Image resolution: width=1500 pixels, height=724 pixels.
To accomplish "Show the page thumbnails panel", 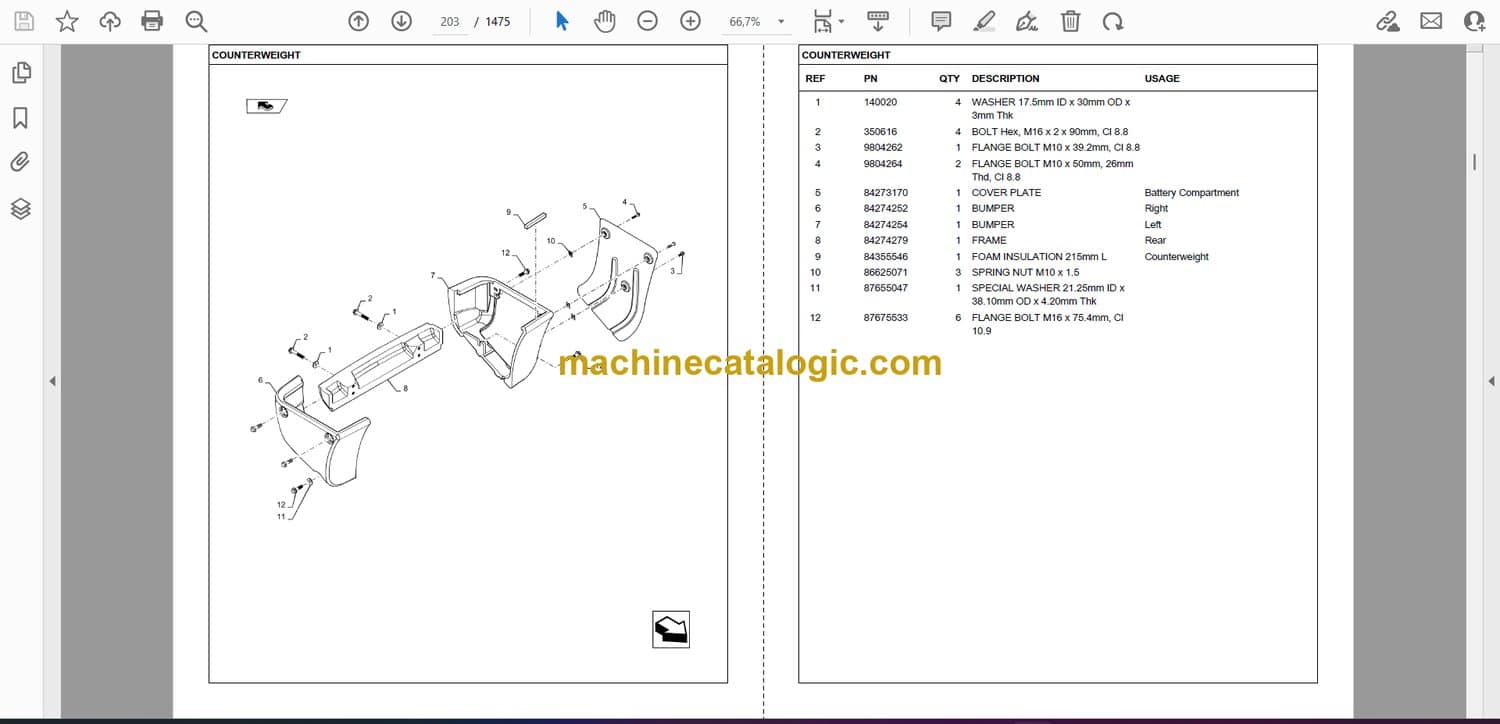I will [21, 73].
